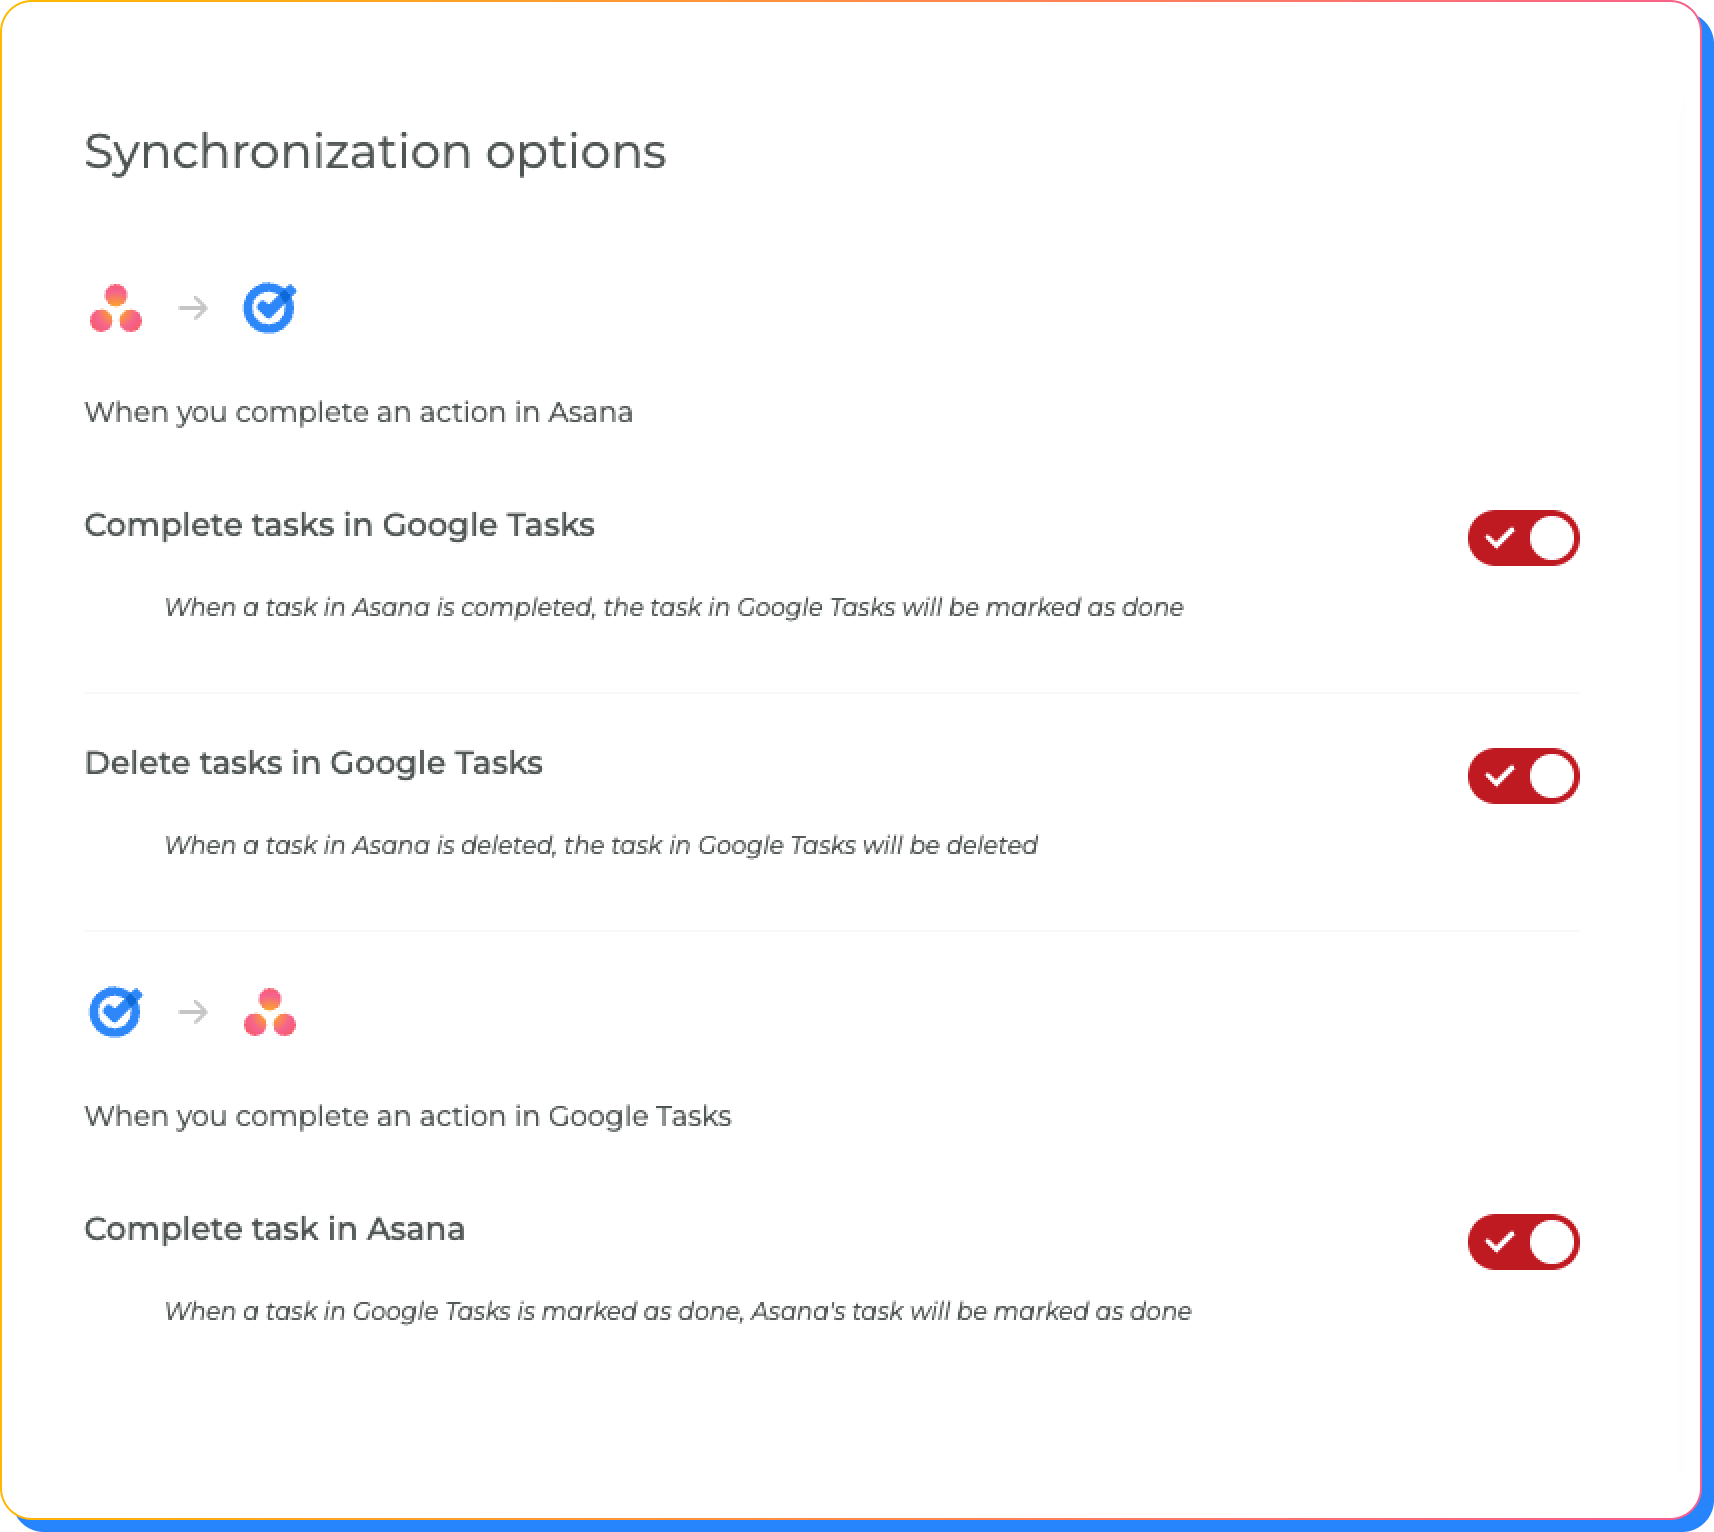
Task: Disable the Delete tasks in Google Tasks switch
Action: coord(1523,776)
